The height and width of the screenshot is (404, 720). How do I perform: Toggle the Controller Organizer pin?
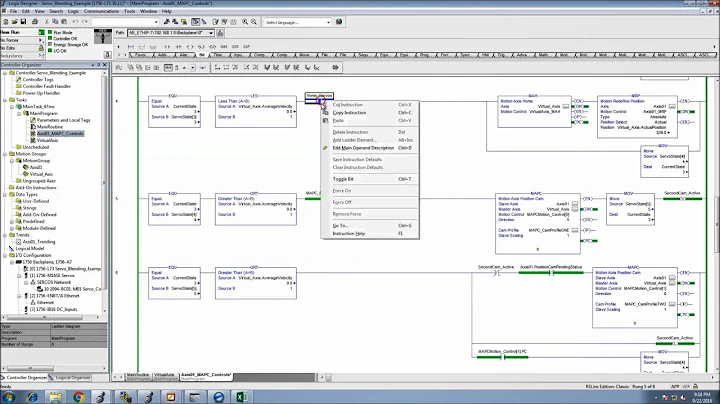pyautogui.click(x=98, y=65)
